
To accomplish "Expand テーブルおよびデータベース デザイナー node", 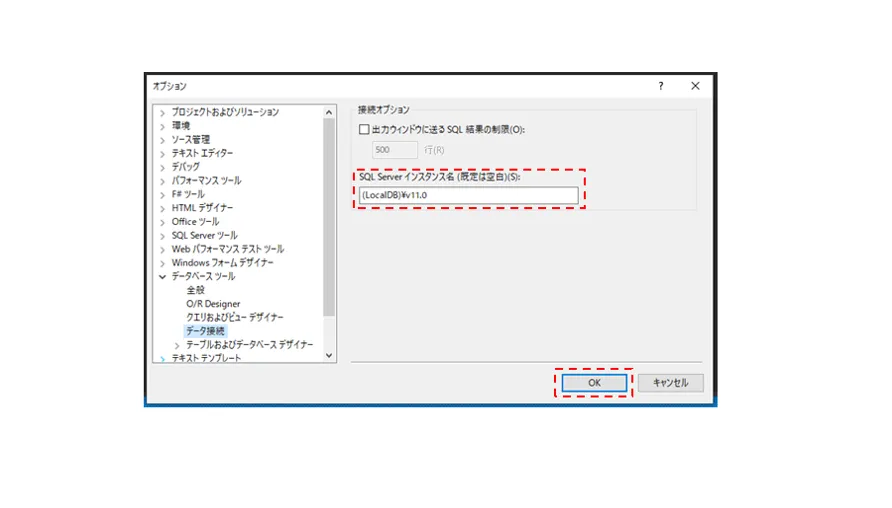I will 178,345.
